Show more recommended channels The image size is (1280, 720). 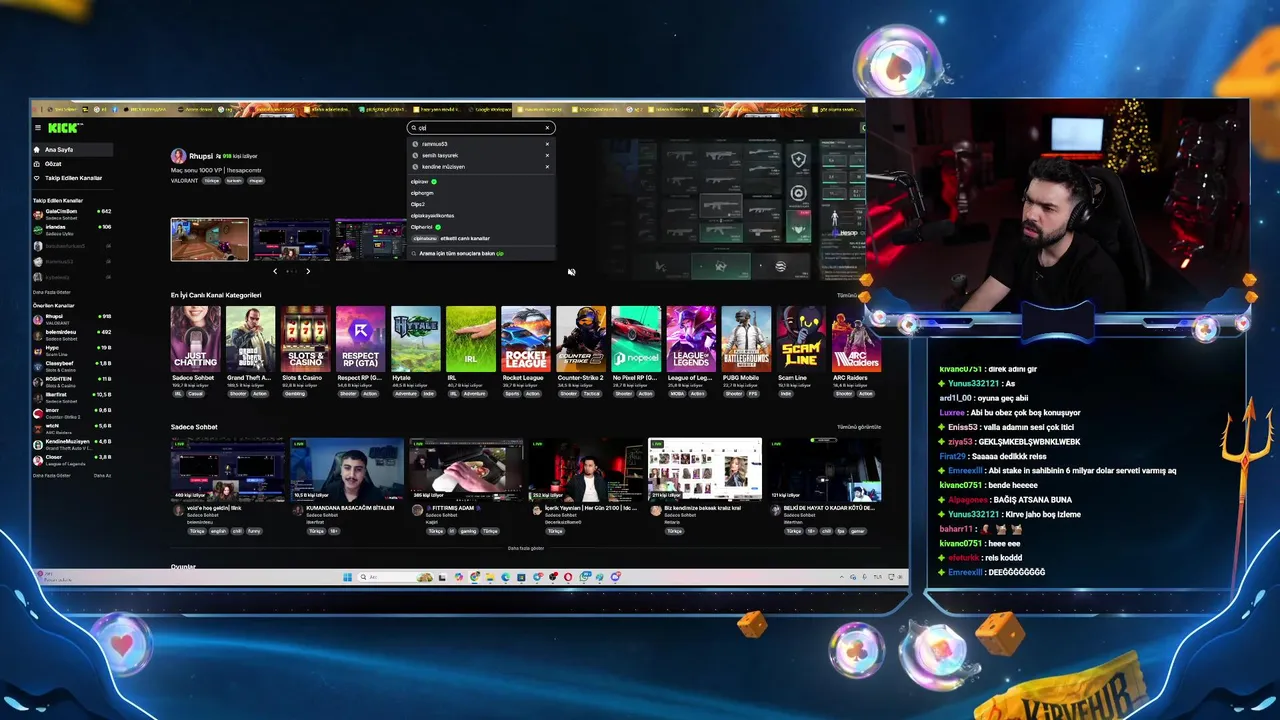click(x=52, y=475)
